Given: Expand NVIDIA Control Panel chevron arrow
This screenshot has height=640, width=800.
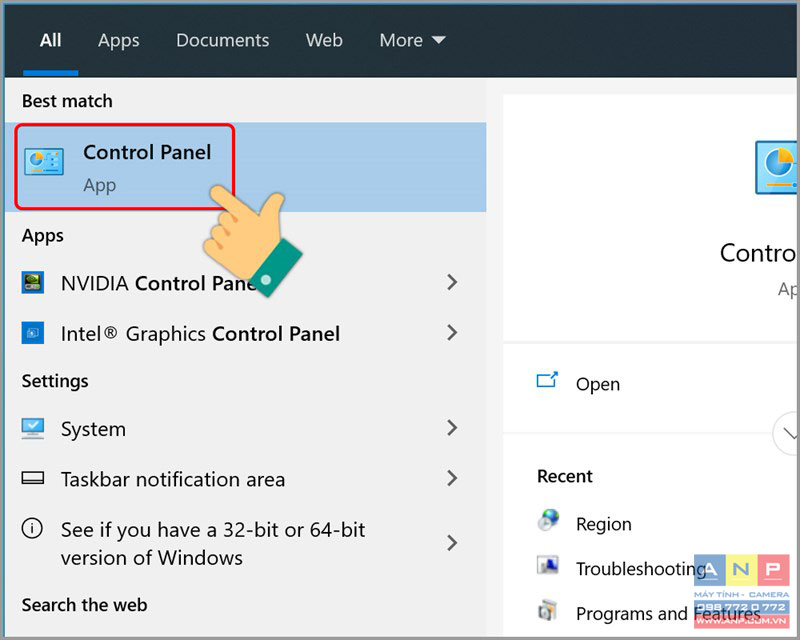Looking at the screenshot, I should pos(452,282).
